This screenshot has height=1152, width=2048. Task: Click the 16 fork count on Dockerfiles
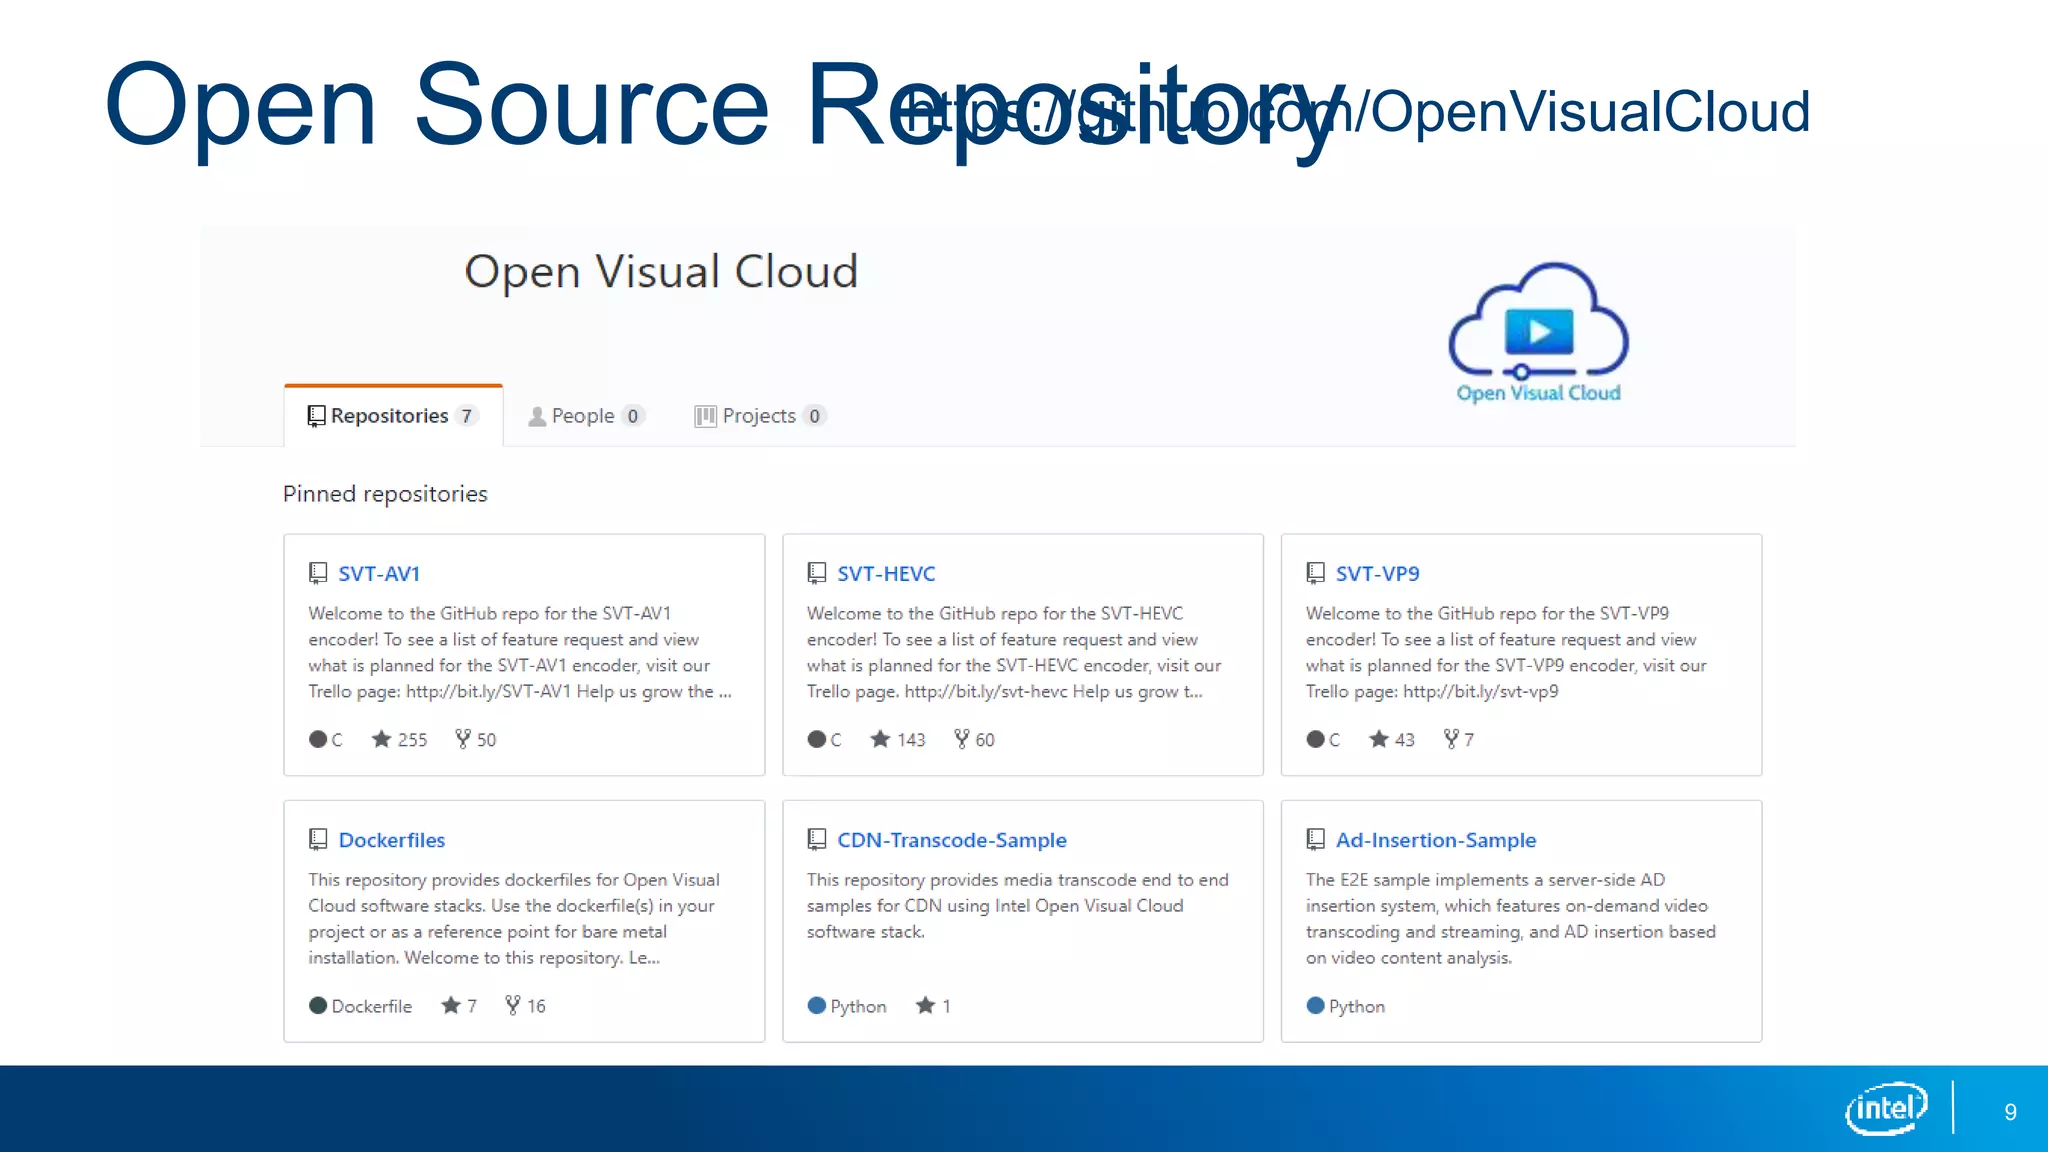(x=536, y=1006)
